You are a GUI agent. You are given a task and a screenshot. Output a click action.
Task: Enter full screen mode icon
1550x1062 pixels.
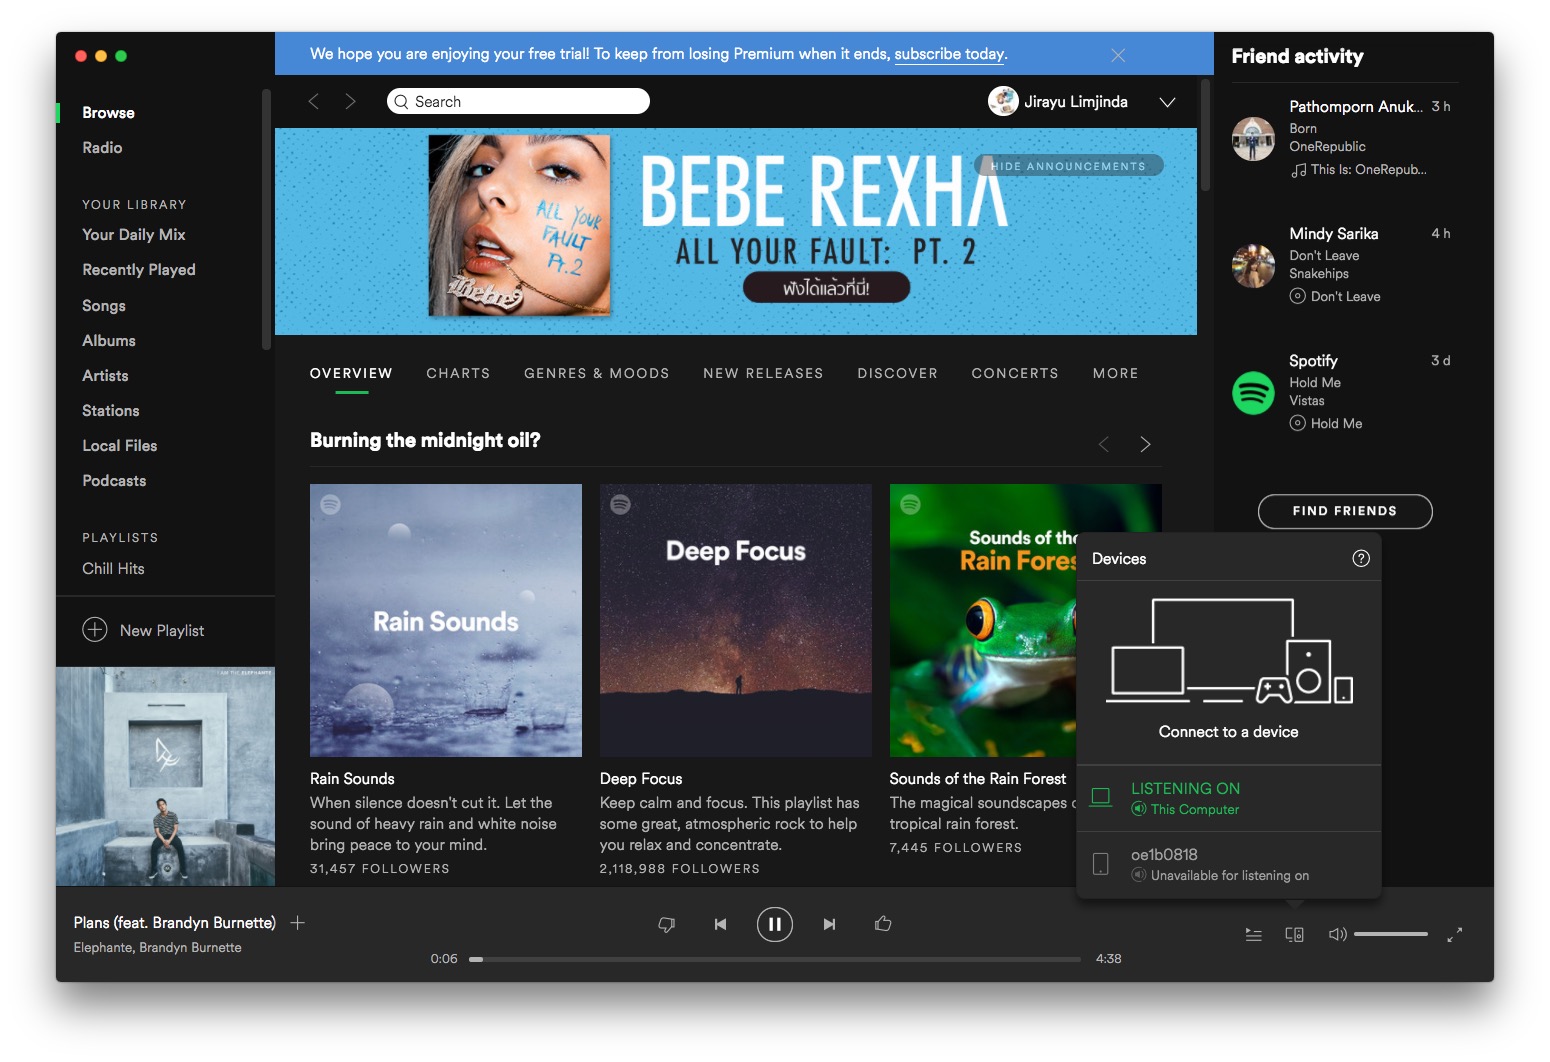pyautogui.click(x=1455, y=935)
